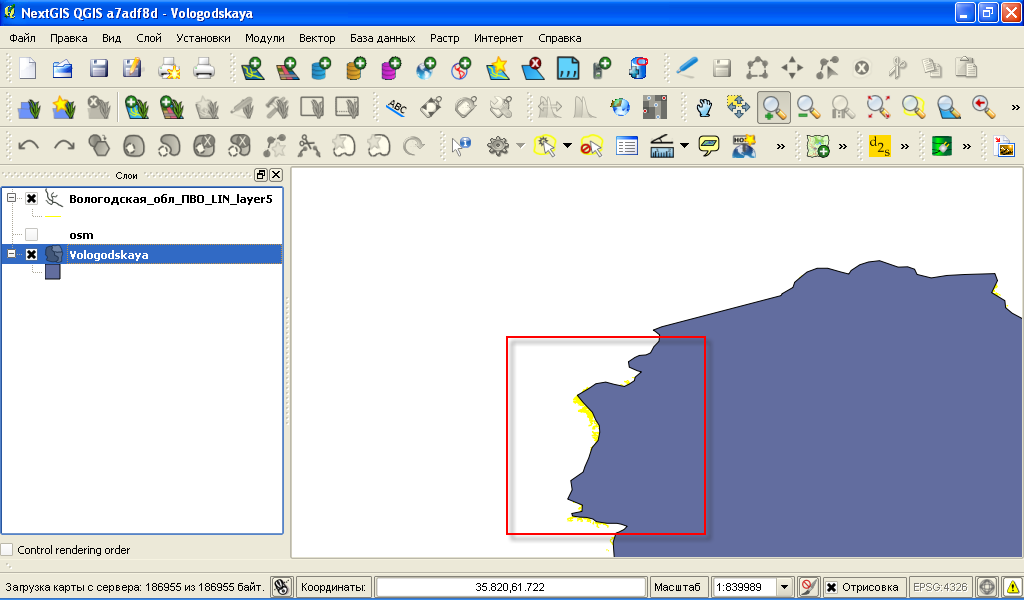
Task: Open an existing project
Action: pyautogui.click(x=63, y=68)
